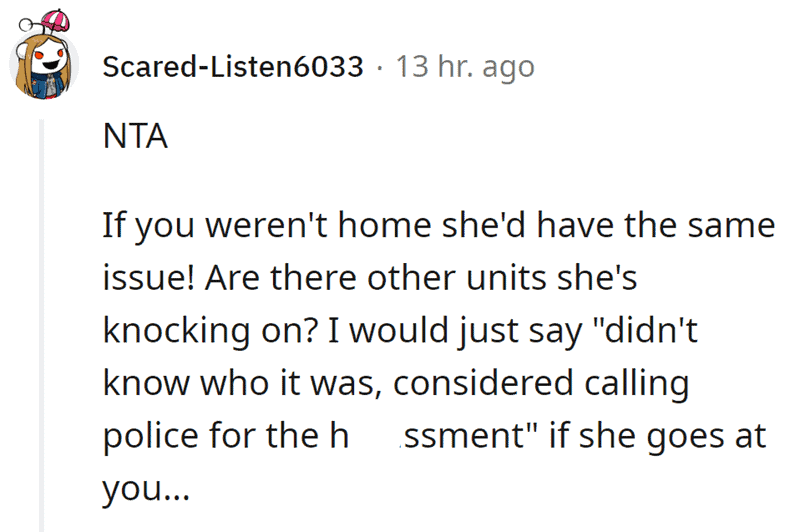Click the pink umbrella on the Snoo avatar

pyautogui.click(x=55, y=20)
